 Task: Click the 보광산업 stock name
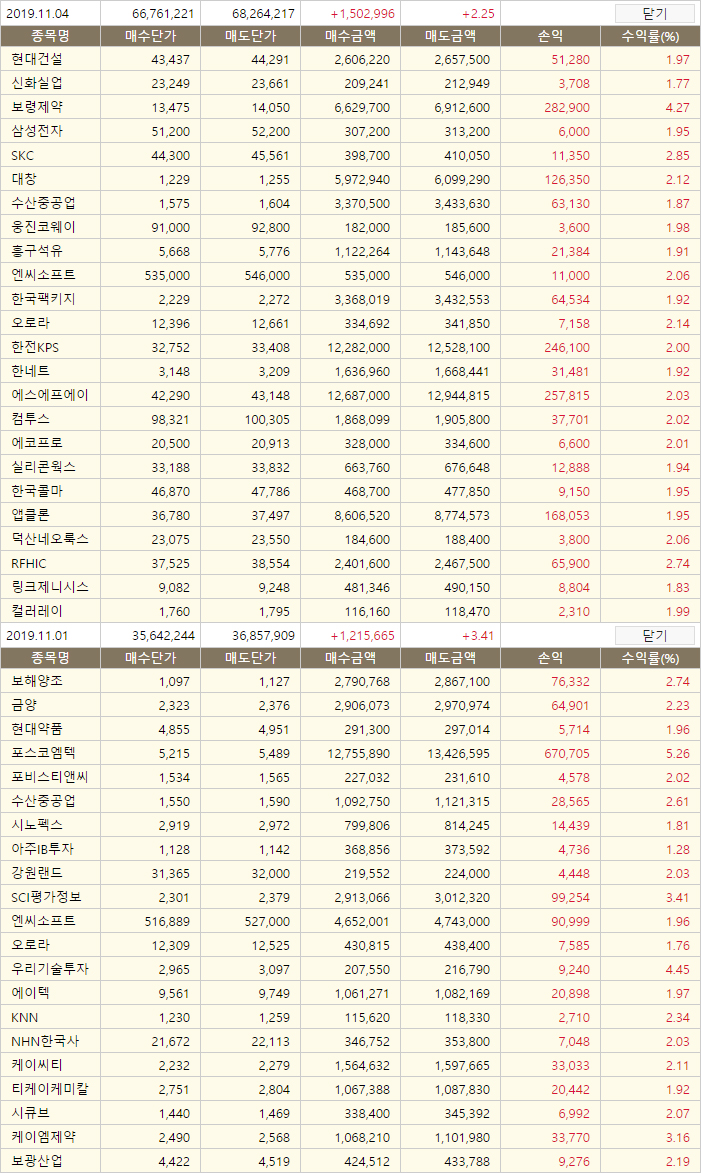(37, 1161)
